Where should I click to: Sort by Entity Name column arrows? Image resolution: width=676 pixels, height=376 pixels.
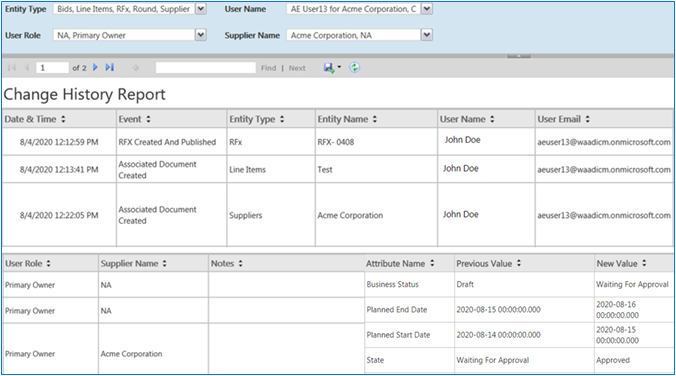375,119
